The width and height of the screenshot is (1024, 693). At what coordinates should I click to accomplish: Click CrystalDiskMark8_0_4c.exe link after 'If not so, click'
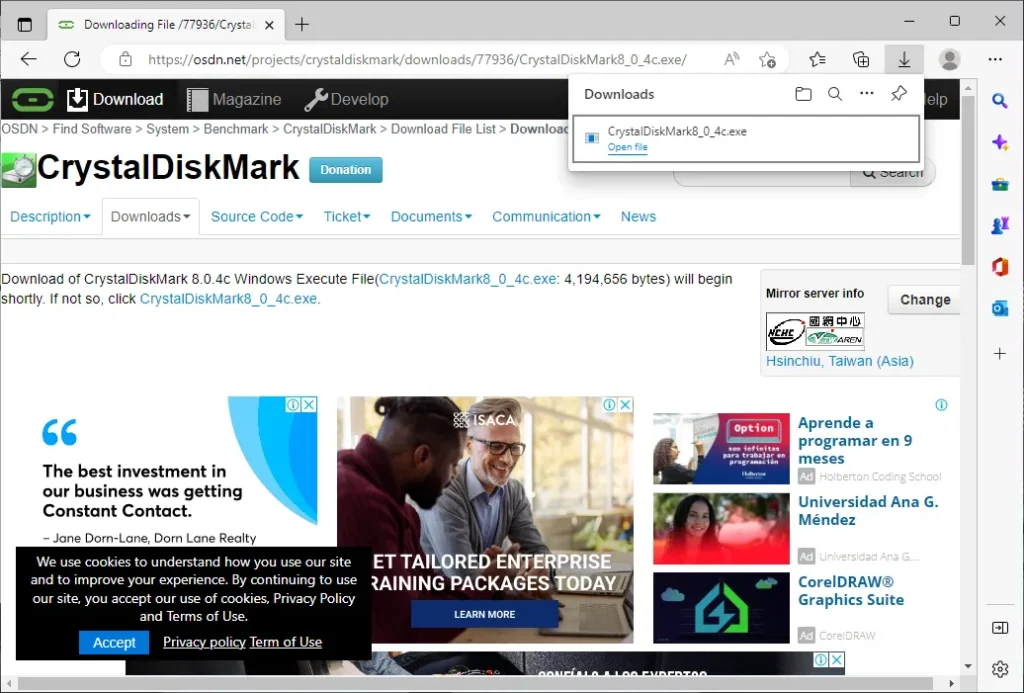[x=229, y=299]
